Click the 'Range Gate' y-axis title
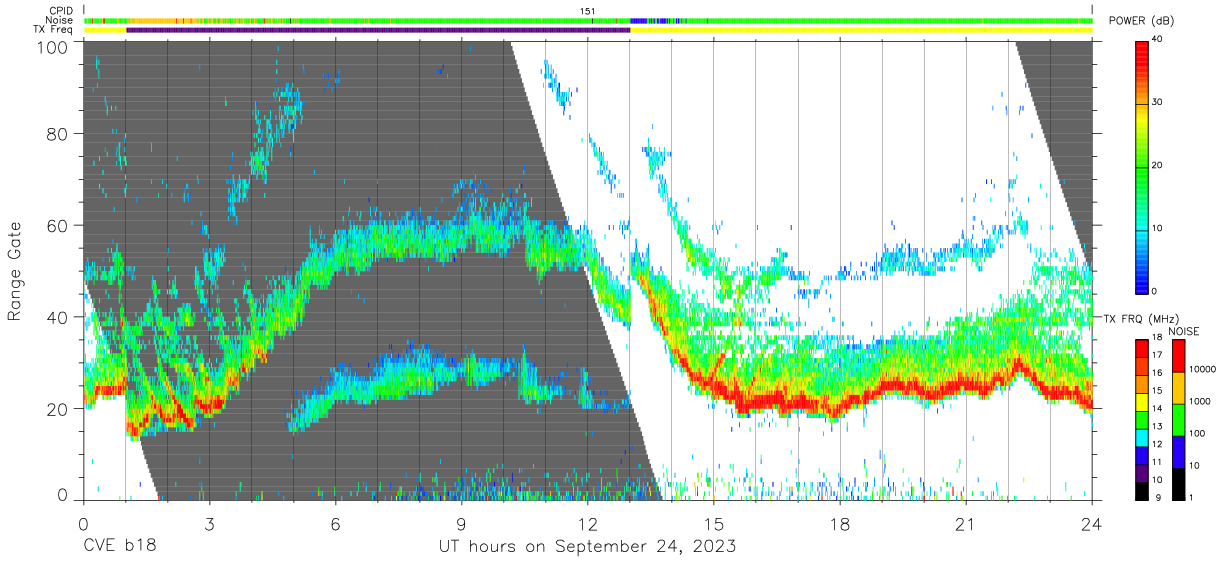This screenshot has width=1228, height=567. coord(15,272)
